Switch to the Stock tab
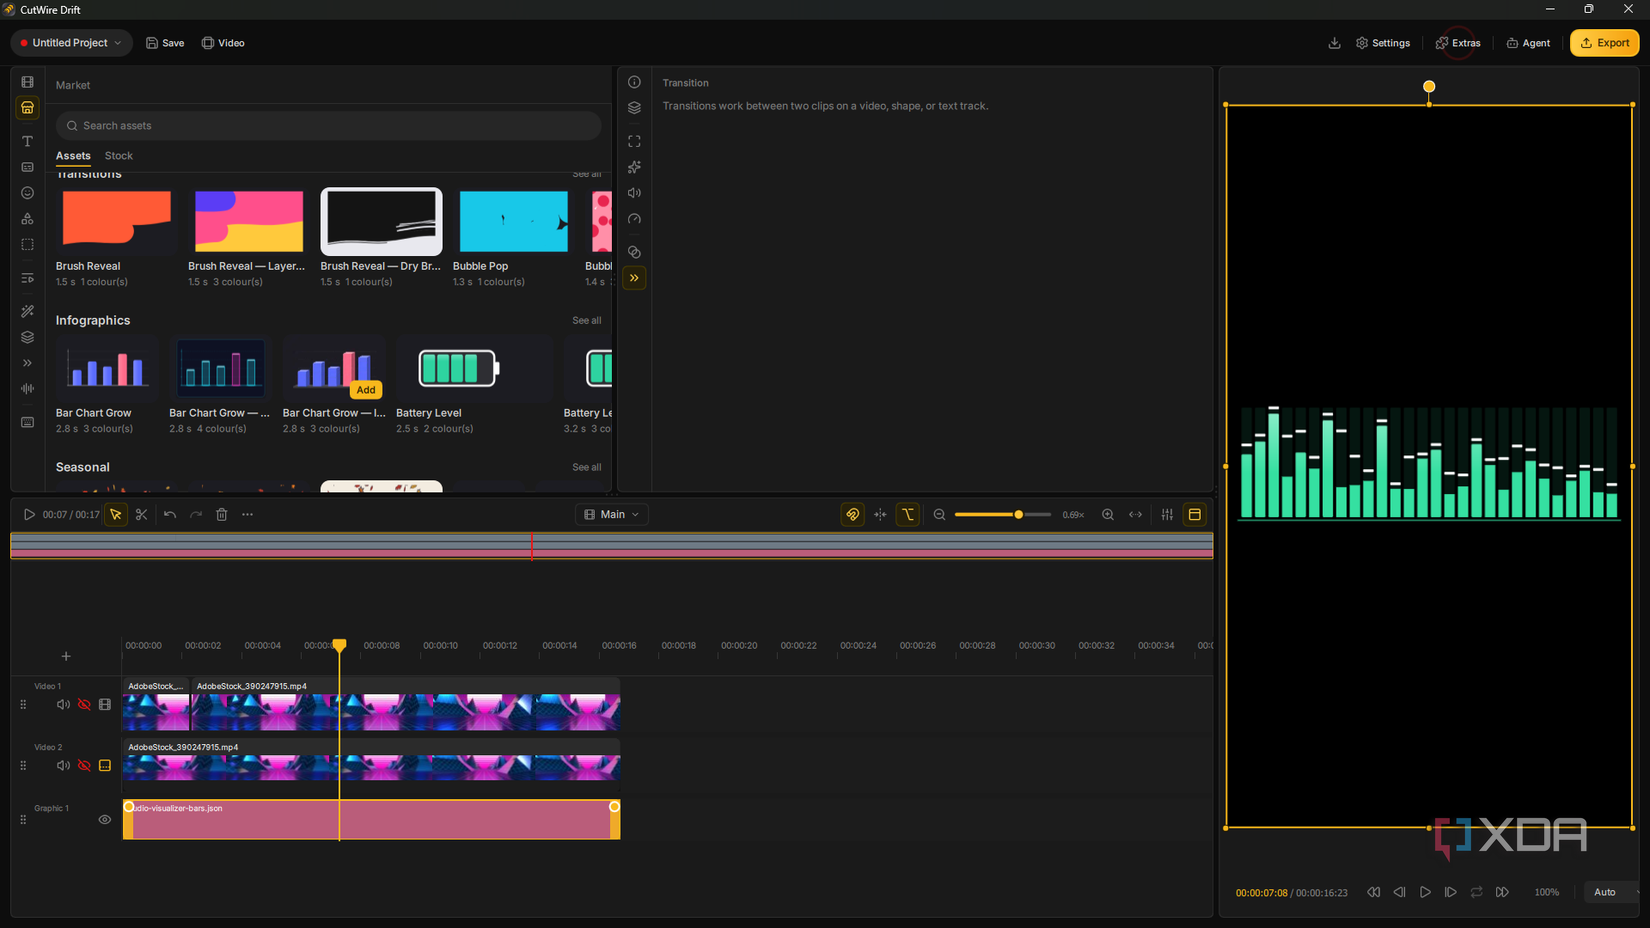 point(119,156)
